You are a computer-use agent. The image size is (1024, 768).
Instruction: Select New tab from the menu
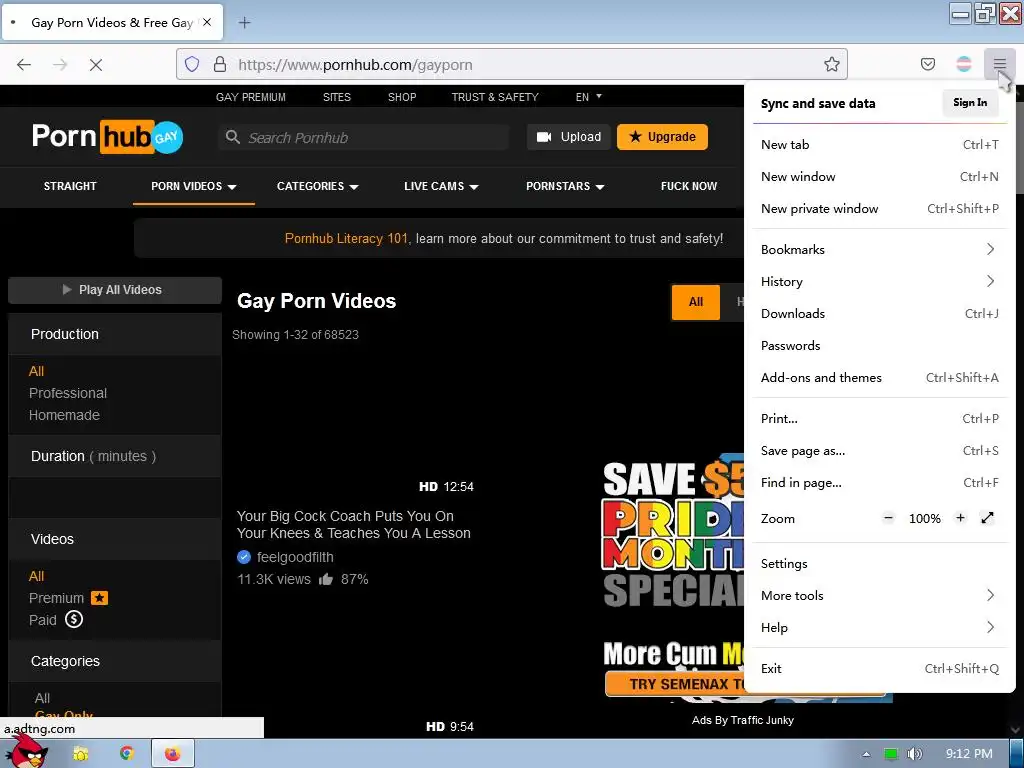point(880,144)
